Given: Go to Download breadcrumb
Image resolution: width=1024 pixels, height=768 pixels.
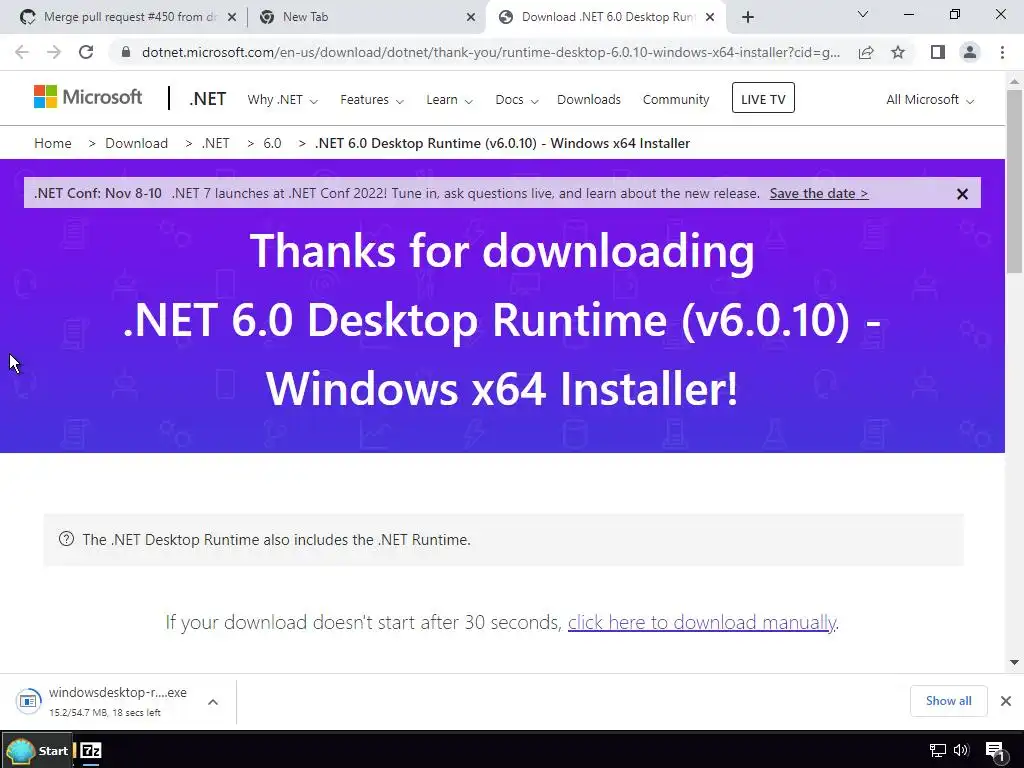Looking at the screenshot, I should [x=136, y=143].
